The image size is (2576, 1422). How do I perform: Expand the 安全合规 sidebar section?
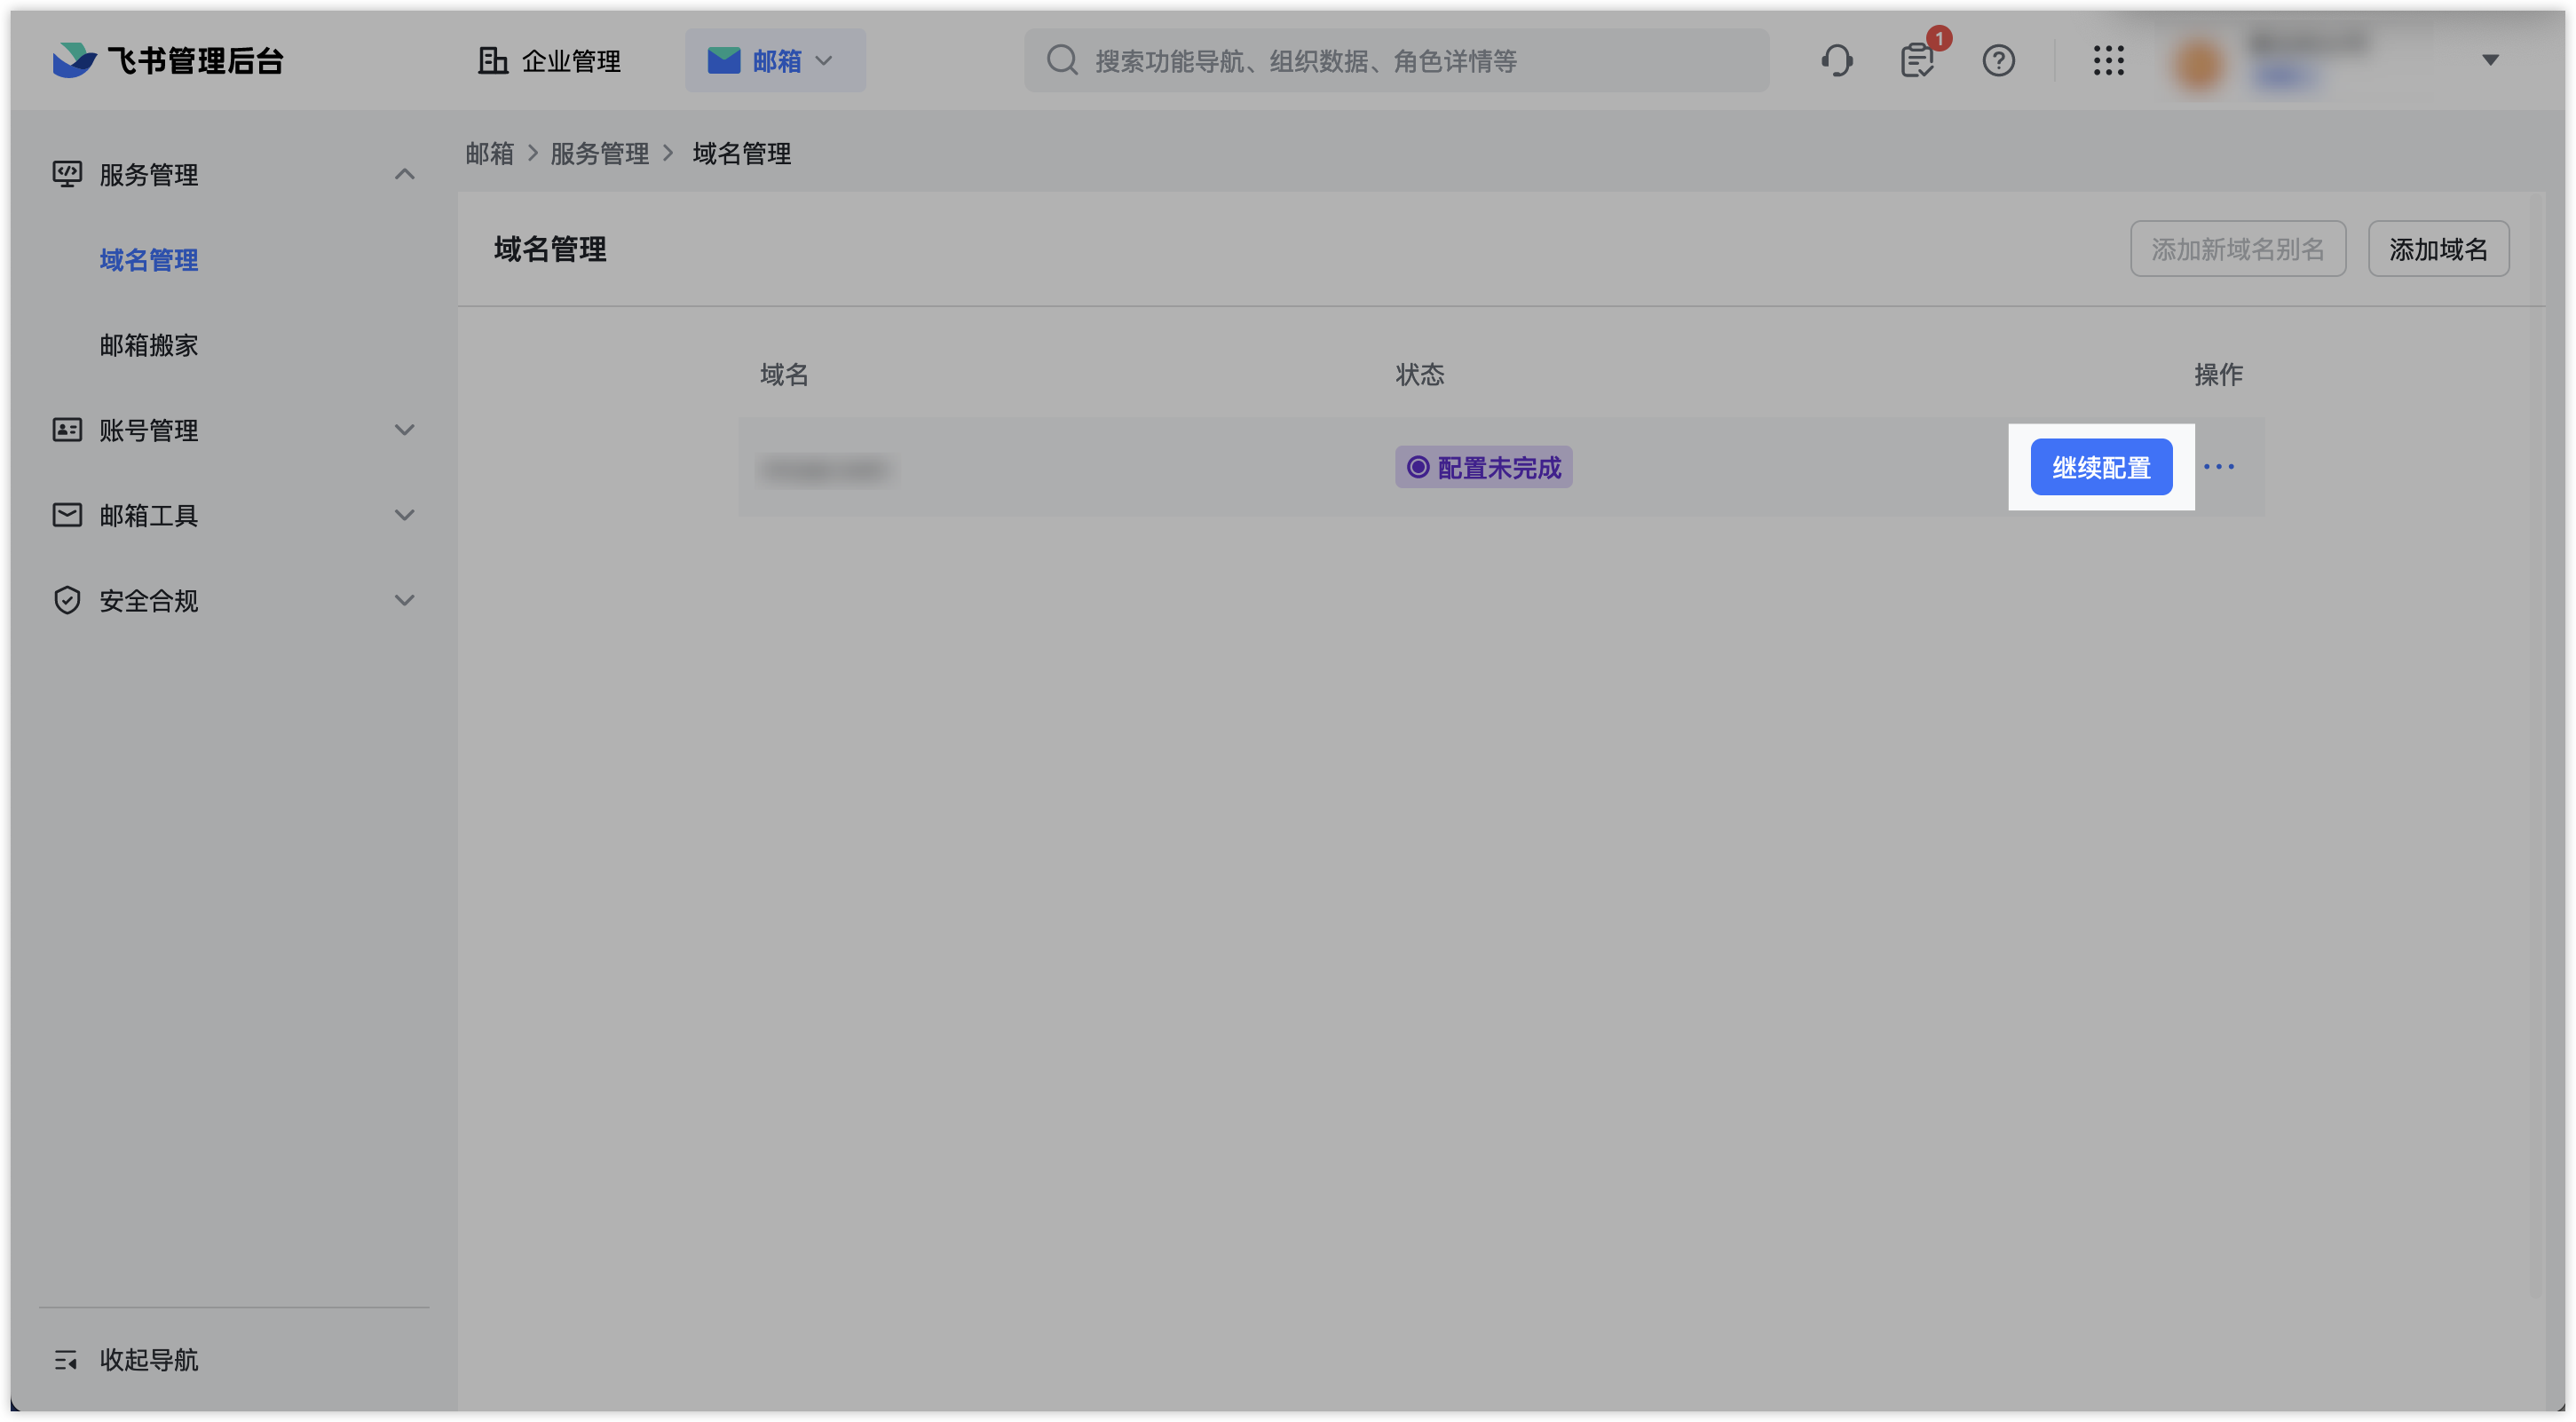click(x=404, y=600)
